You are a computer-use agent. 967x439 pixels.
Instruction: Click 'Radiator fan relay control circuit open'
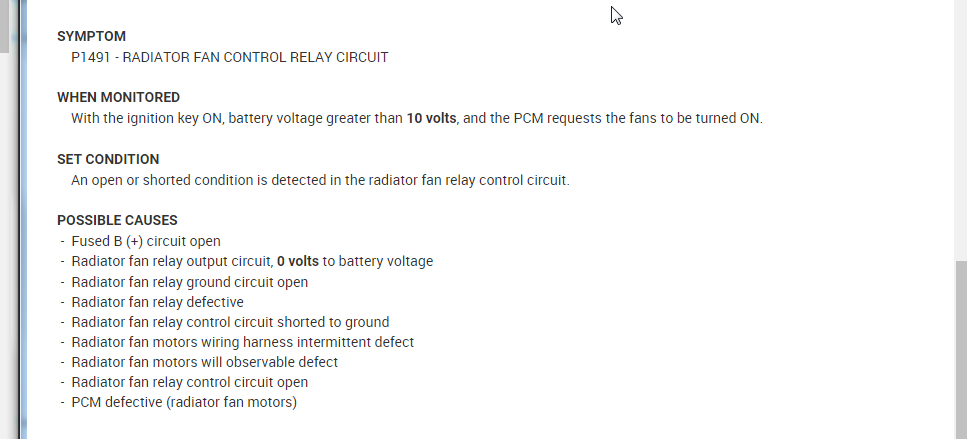coord(189,382)
